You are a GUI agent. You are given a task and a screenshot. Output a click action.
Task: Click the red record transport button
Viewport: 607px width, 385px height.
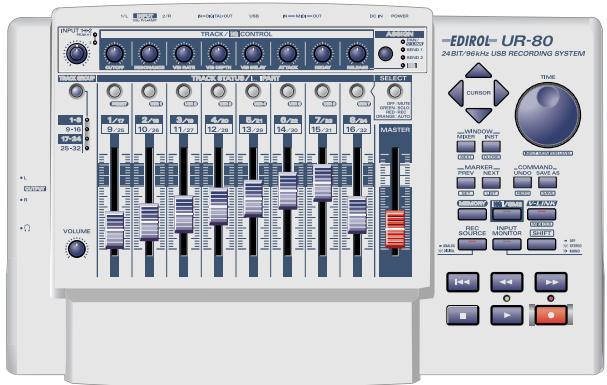pyautogui.click(x=551, y=315)
